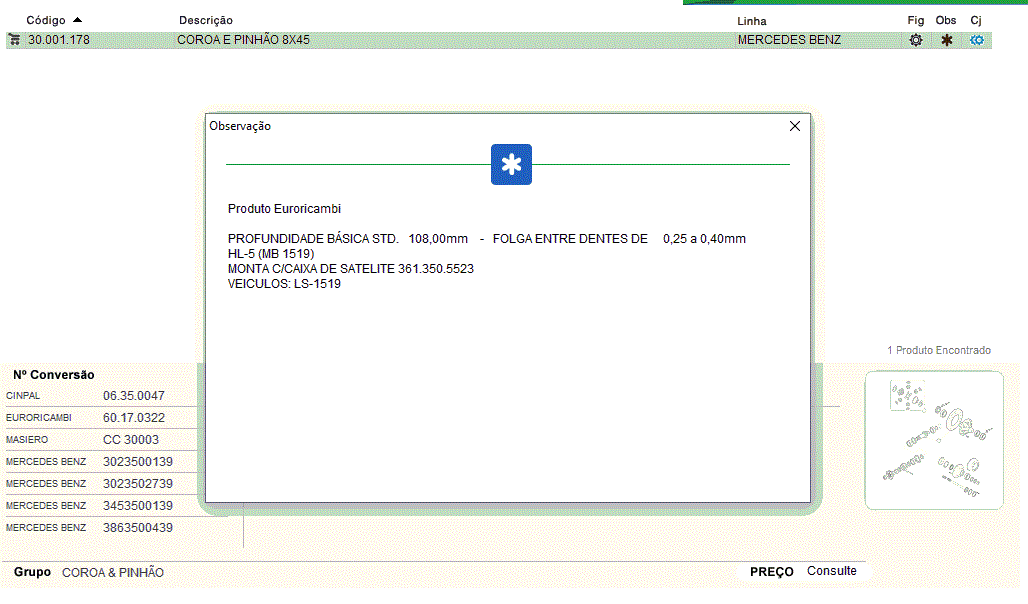Click the Obs asterisk icon in the row
Image resolution: width=1028 pixels, height=604 pixels.
pyautogui.click(x=946, y=40)
